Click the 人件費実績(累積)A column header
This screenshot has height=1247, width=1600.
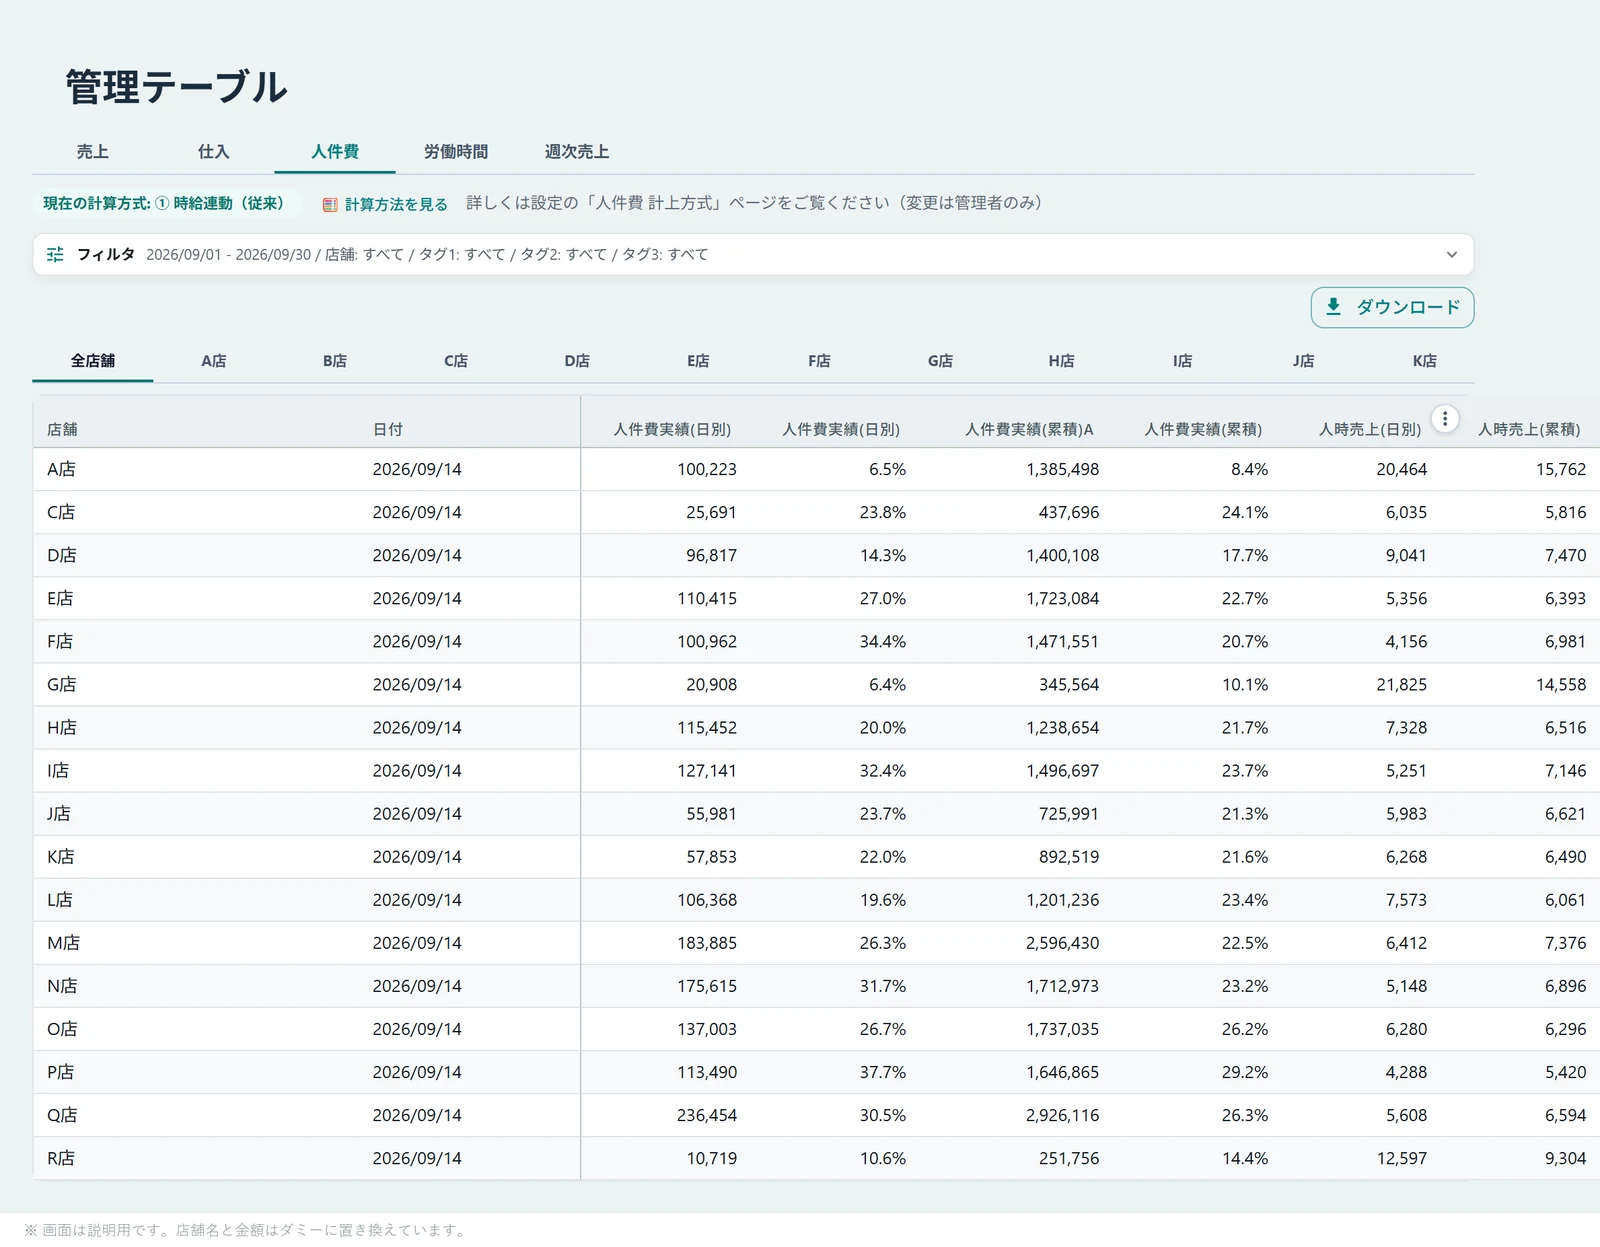tap(1029, 429)
